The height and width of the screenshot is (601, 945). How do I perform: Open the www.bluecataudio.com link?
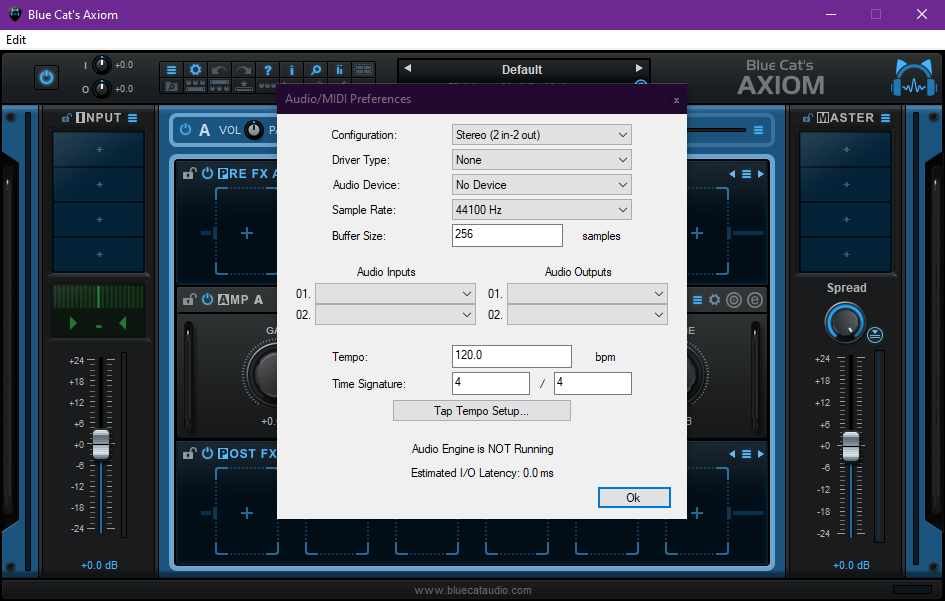coord(472,590)
